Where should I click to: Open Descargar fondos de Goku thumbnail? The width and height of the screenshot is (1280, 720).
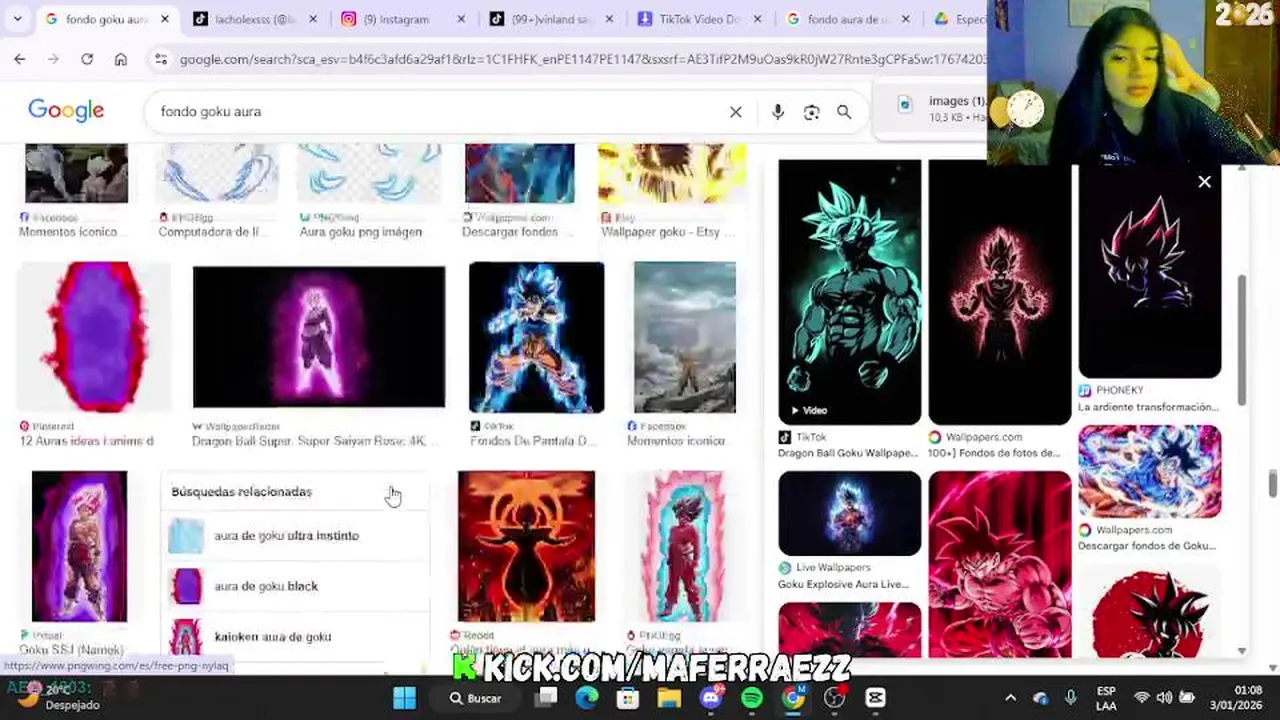click(1150, 472)
